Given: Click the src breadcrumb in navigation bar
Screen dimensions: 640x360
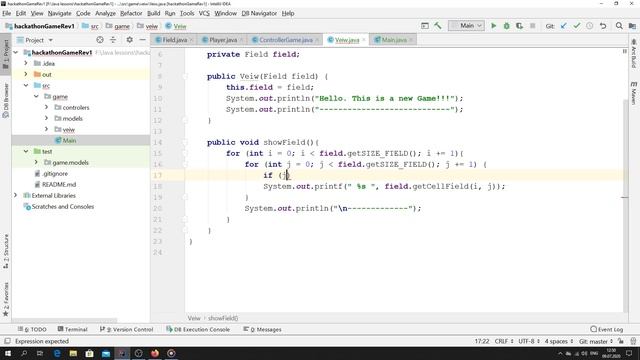Looking at the screenshot, I should (94, 26).
